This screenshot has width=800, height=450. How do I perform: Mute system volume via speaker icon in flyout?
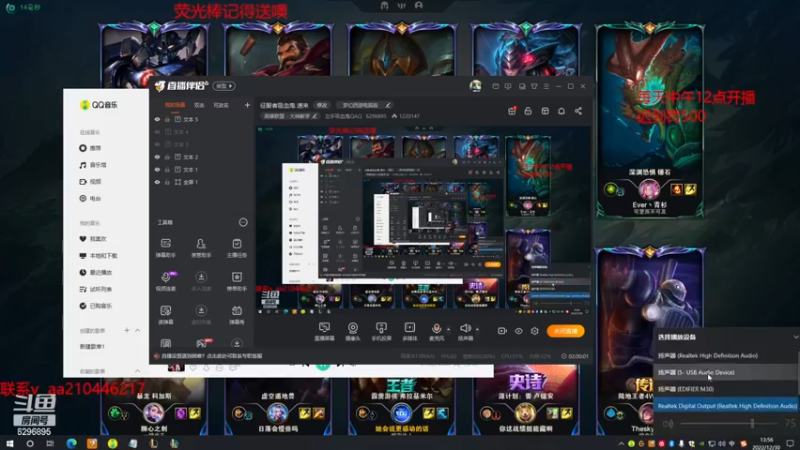[x=668, y=423]
